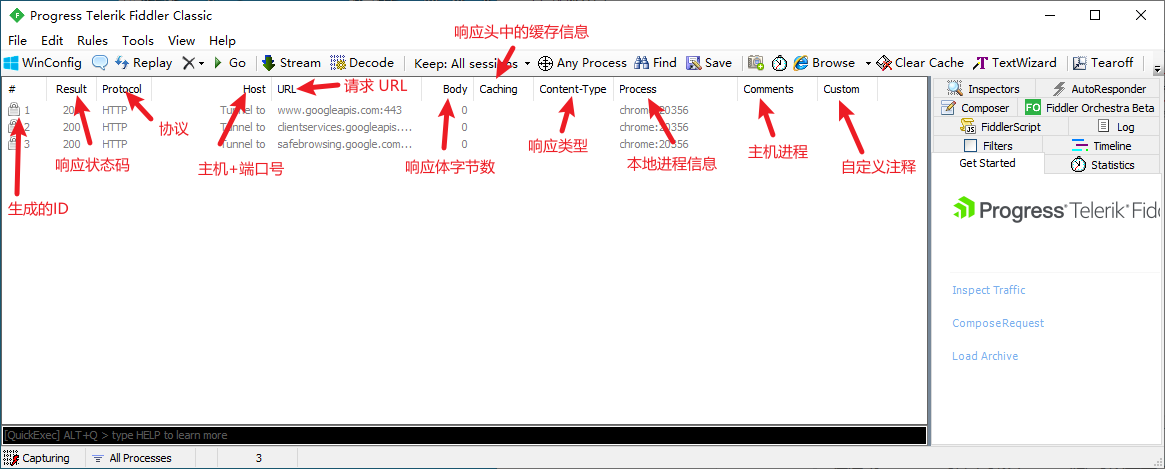Open the Help menu

pos(222,41)
